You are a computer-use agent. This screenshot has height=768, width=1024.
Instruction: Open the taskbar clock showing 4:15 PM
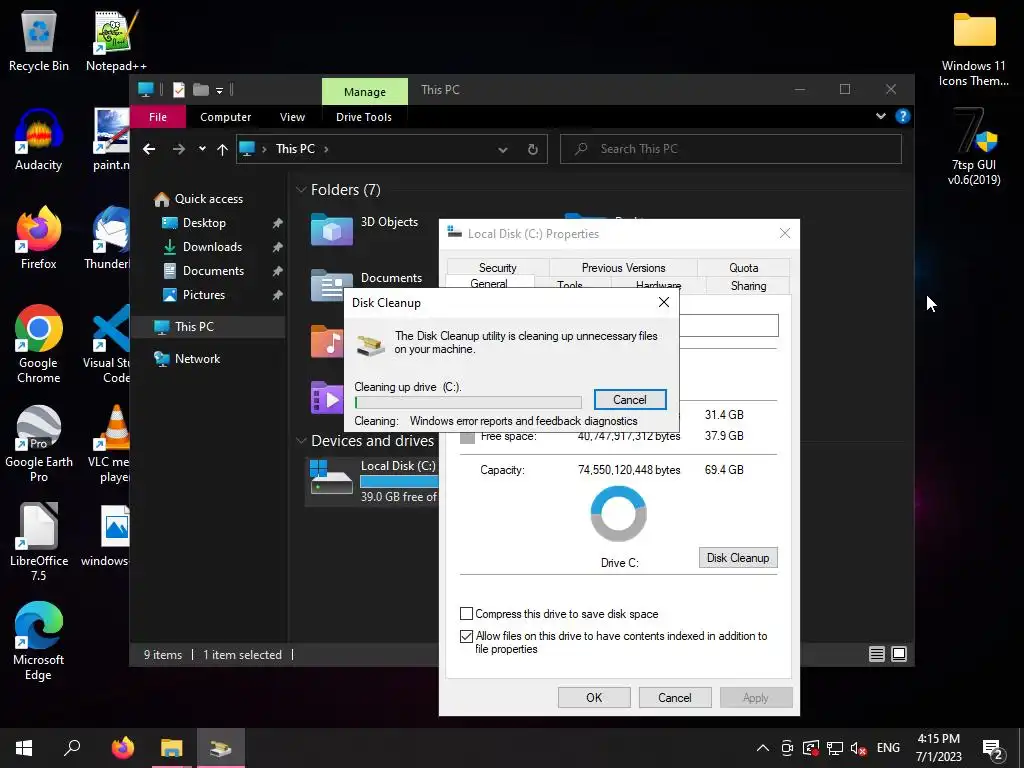[938, 748]
